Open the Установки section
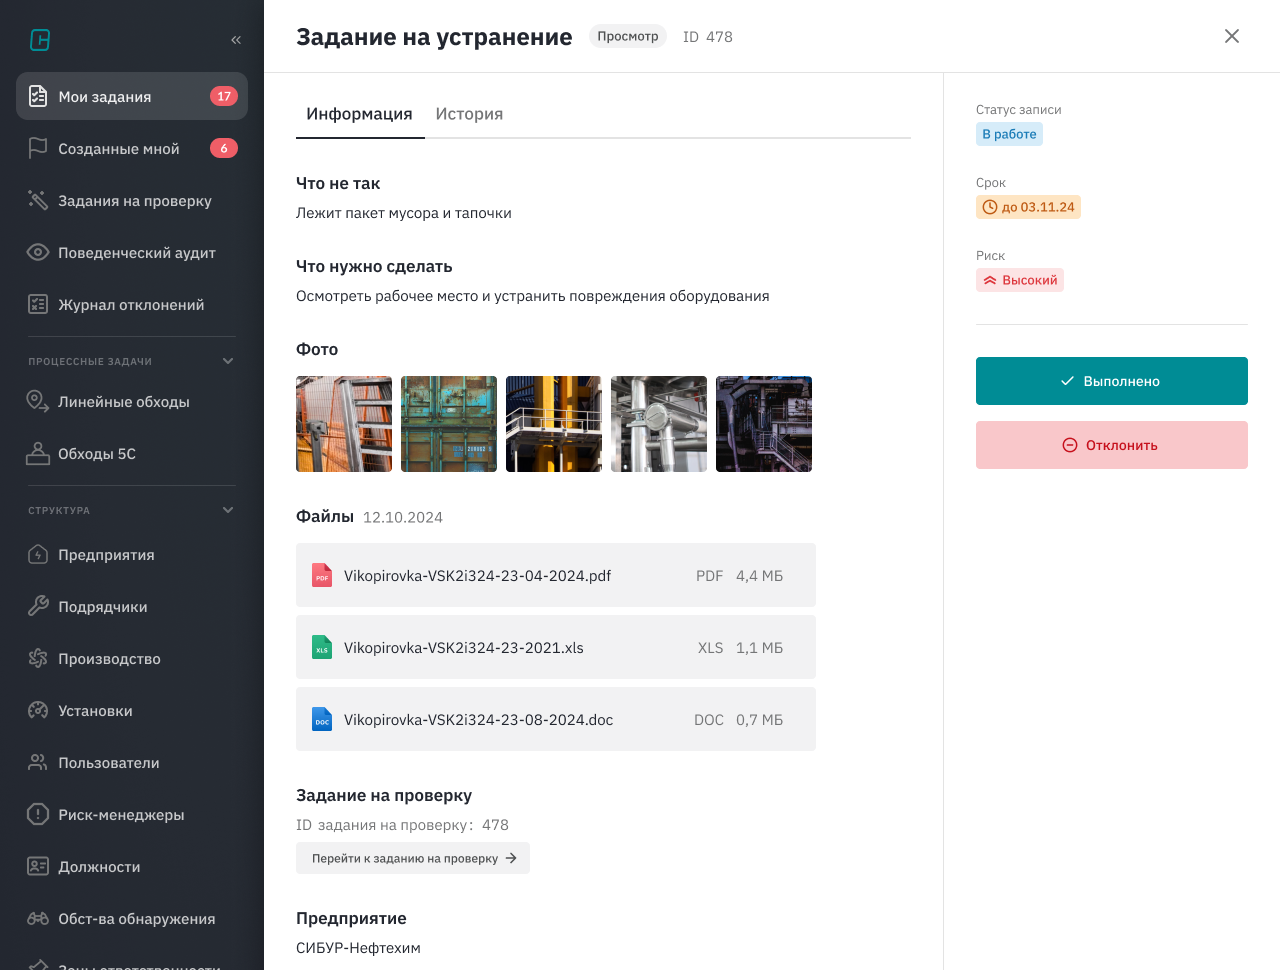1280x970 pixels. pos(132,710)
